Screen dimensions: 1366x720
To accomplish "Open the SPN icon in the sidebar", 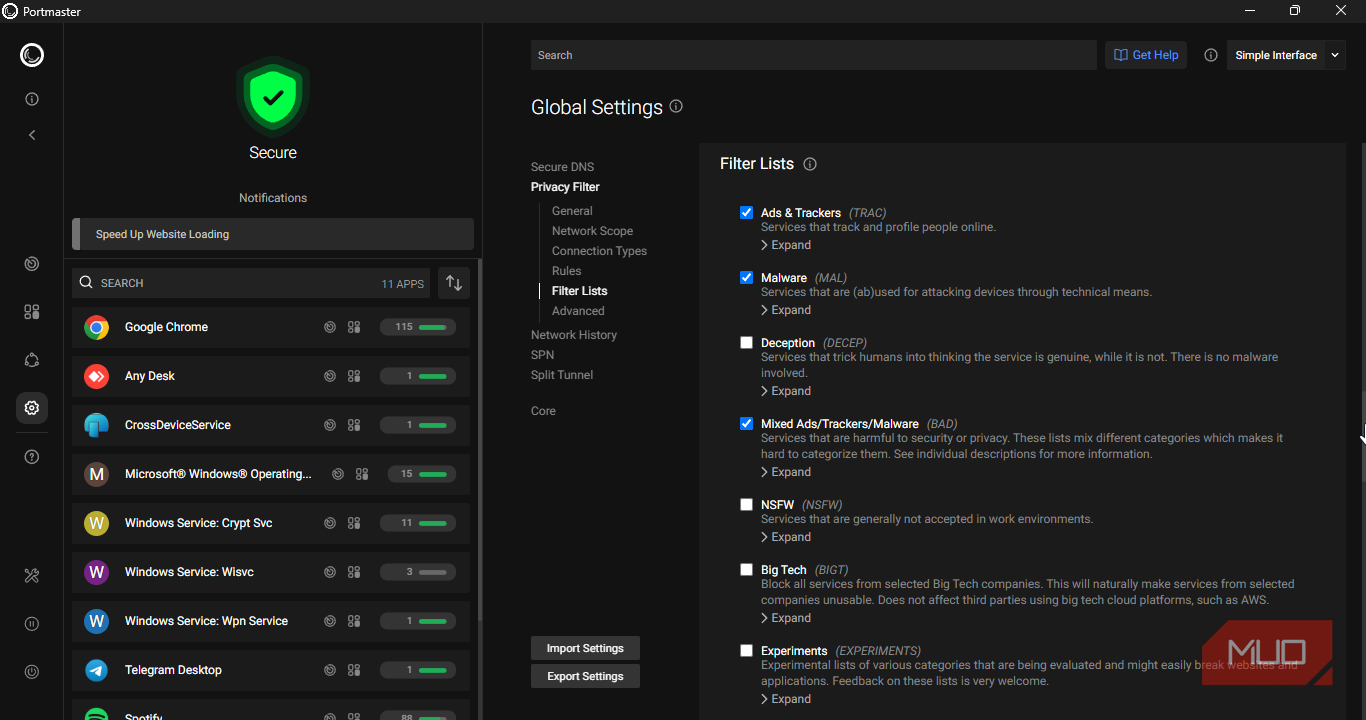I will [x=32, y=360].
